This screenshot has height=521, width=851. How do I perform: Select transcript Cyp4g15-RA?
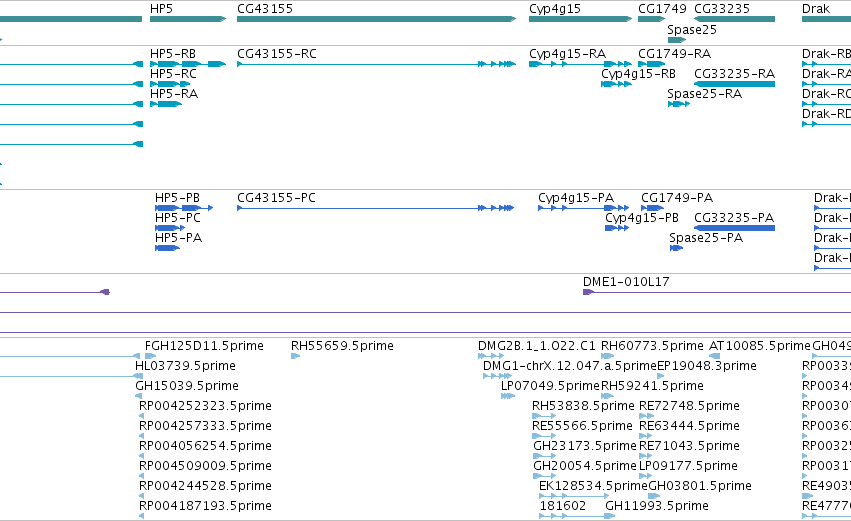[x=581, y=64]
